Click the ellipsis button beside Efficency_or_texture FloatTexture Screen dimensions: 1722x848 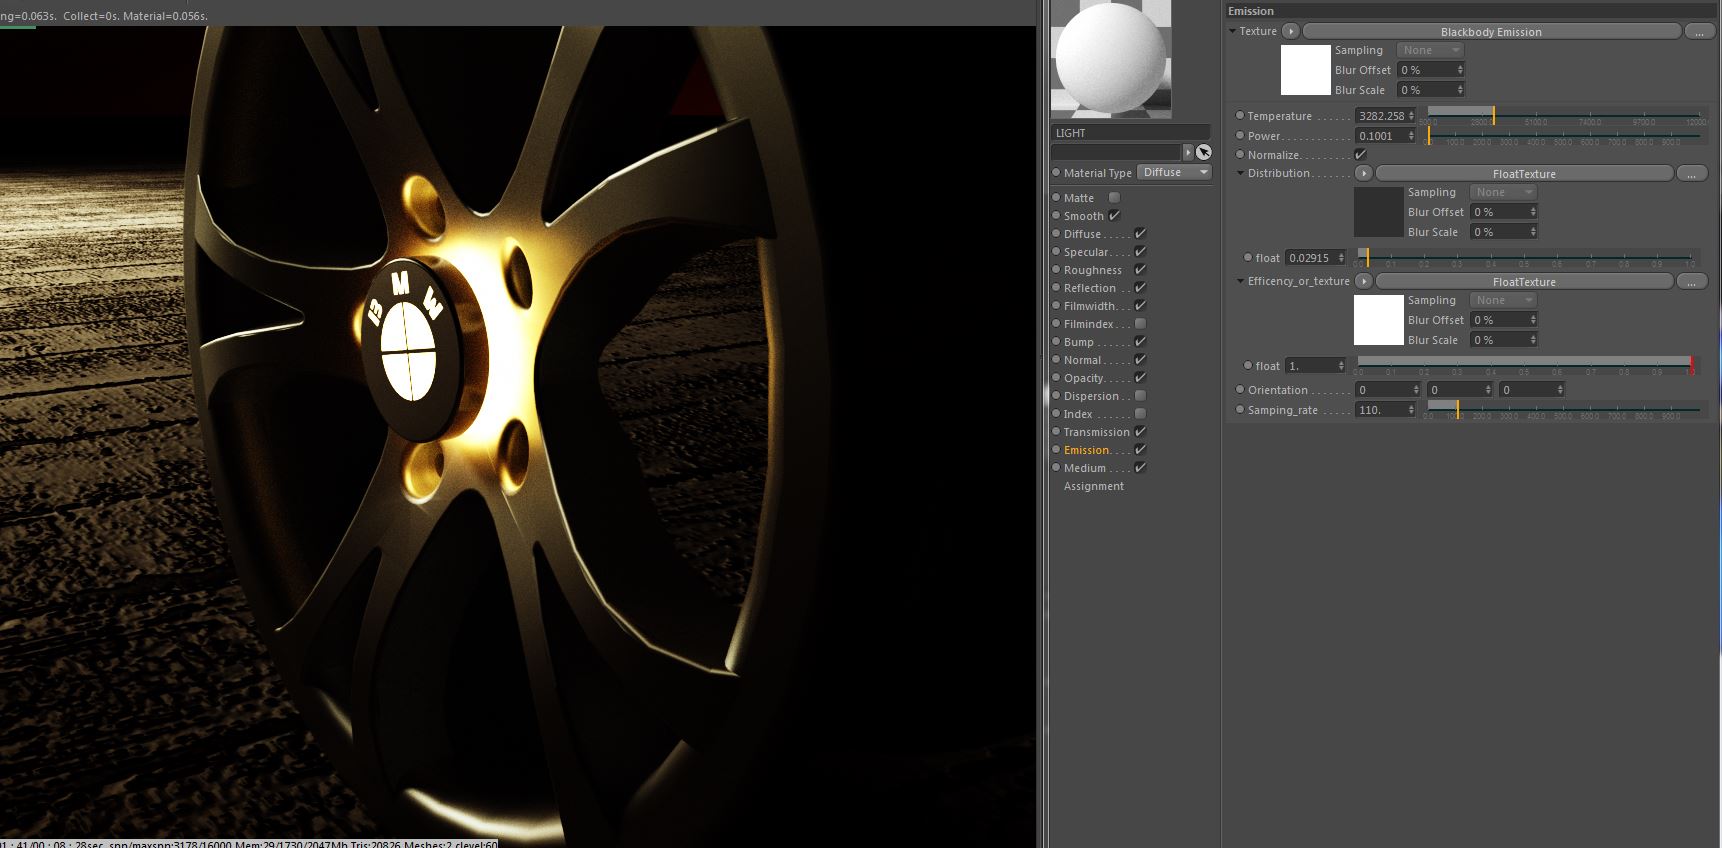point(1691,282)
